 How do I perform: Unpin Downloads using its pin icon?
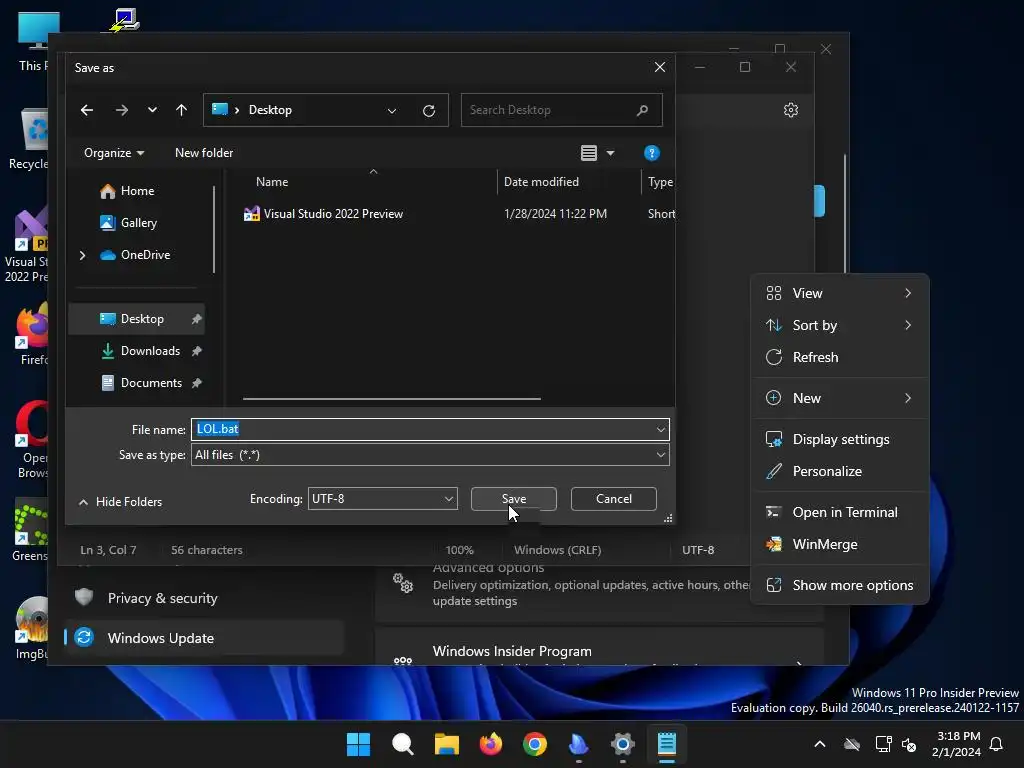196,351
